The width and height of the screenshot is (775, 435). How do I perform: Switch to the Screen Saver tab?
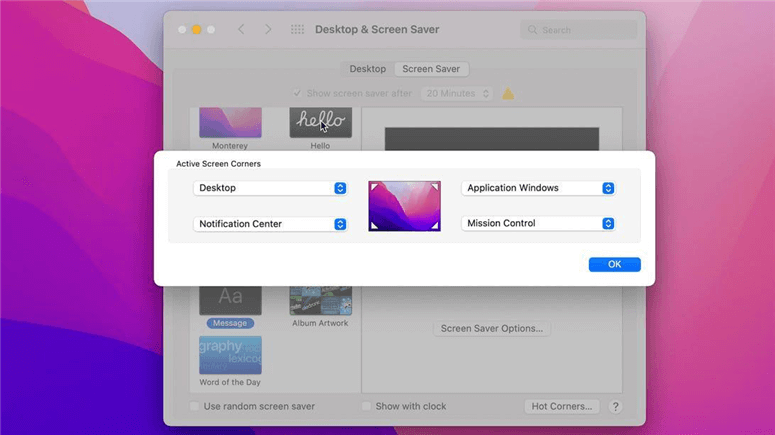point(431,69)
